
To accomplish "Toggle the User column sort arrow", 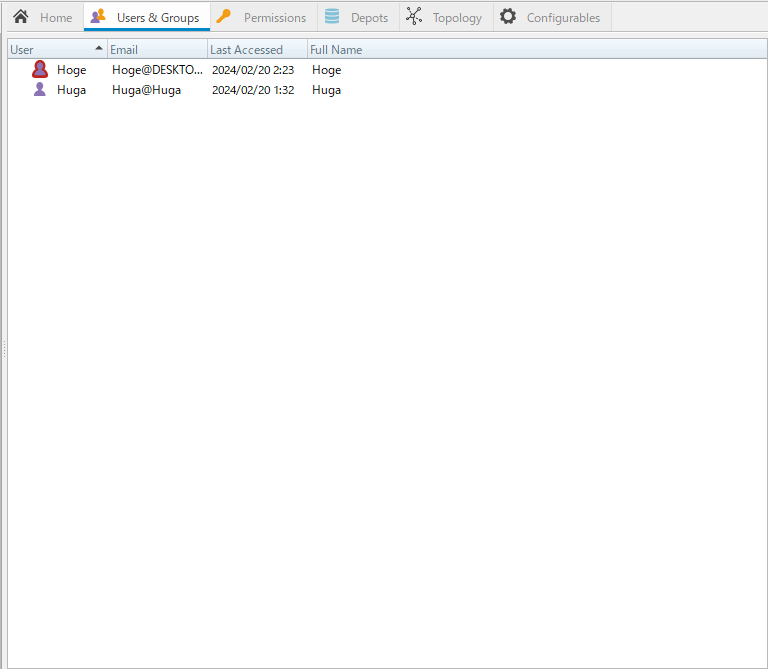I will [99, 48].
